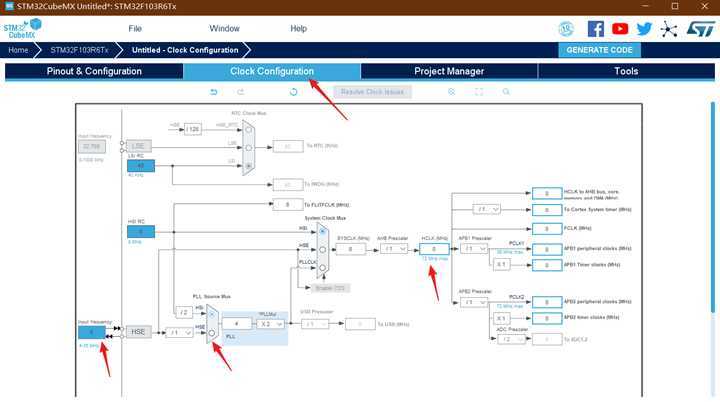Select LSI input in RTC Clock Mux

point(248,165)
